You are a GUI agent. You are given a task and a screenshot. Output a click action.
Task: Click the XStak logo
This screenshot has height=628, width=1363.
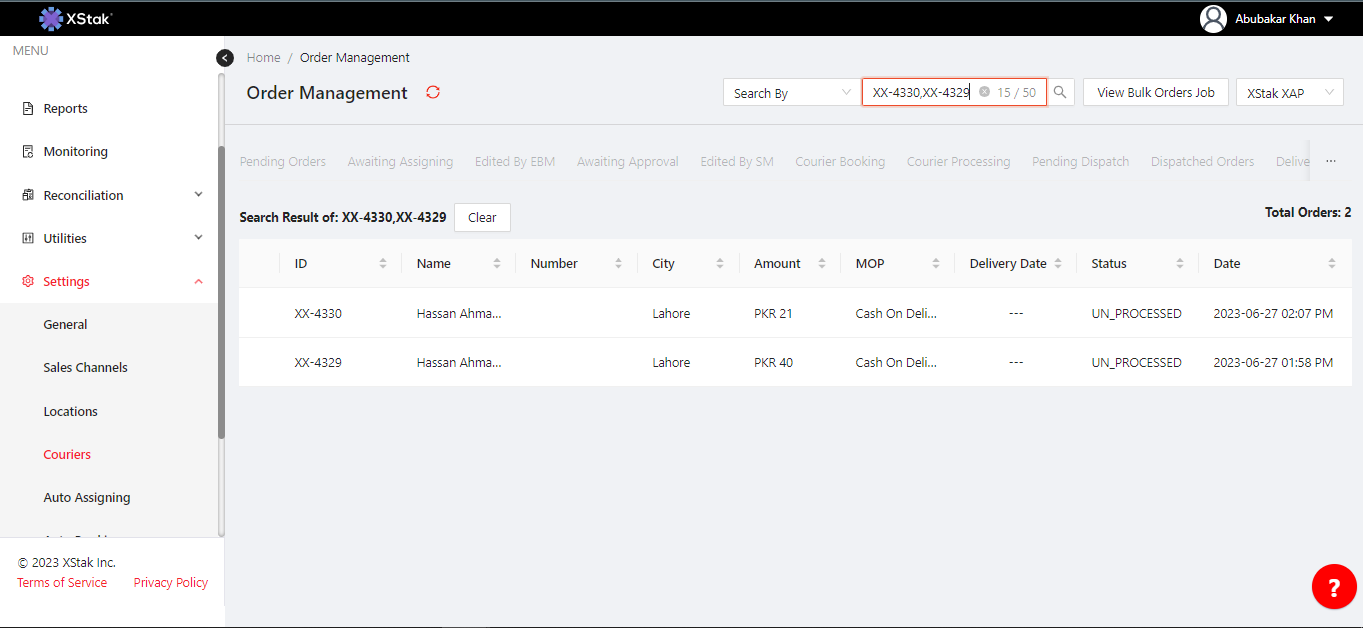click(x=75, y=18)
